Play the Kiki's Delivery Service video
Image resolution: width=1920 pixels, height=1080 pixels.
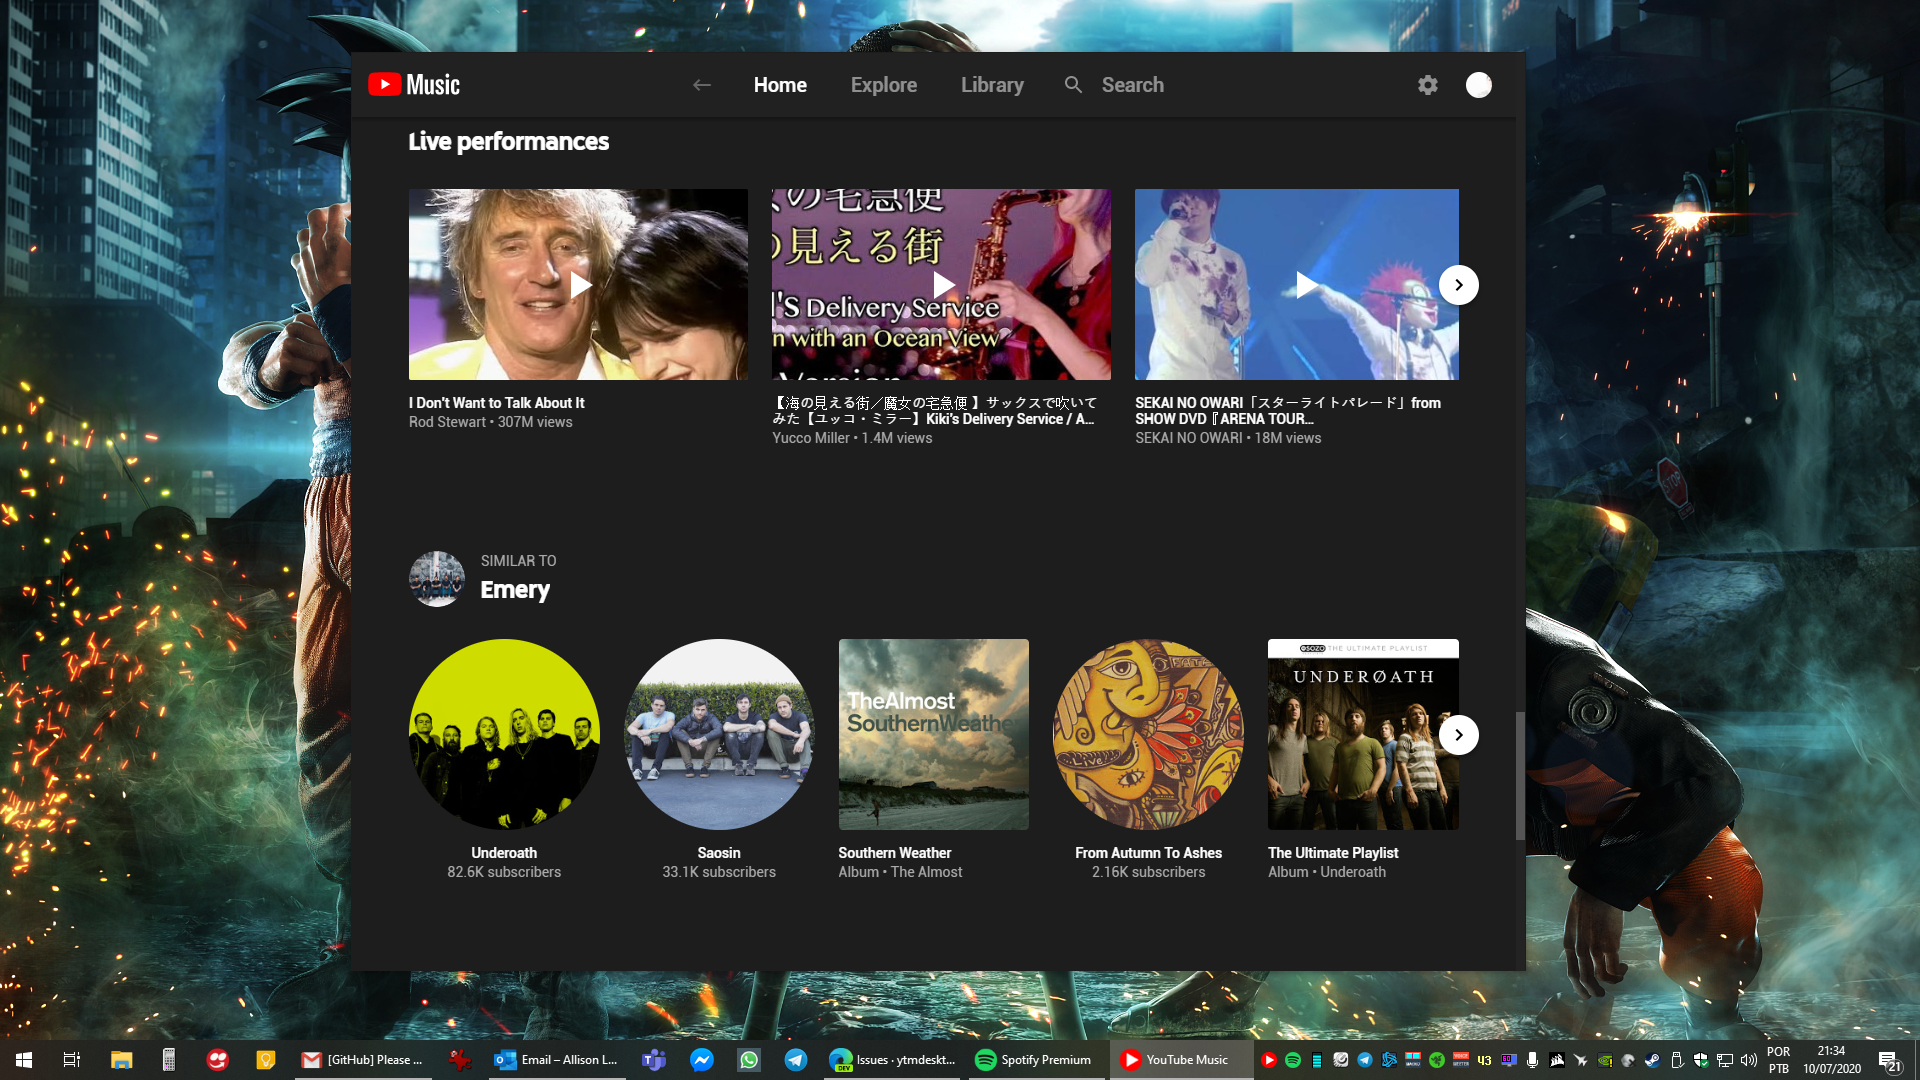tap(941, 284)
